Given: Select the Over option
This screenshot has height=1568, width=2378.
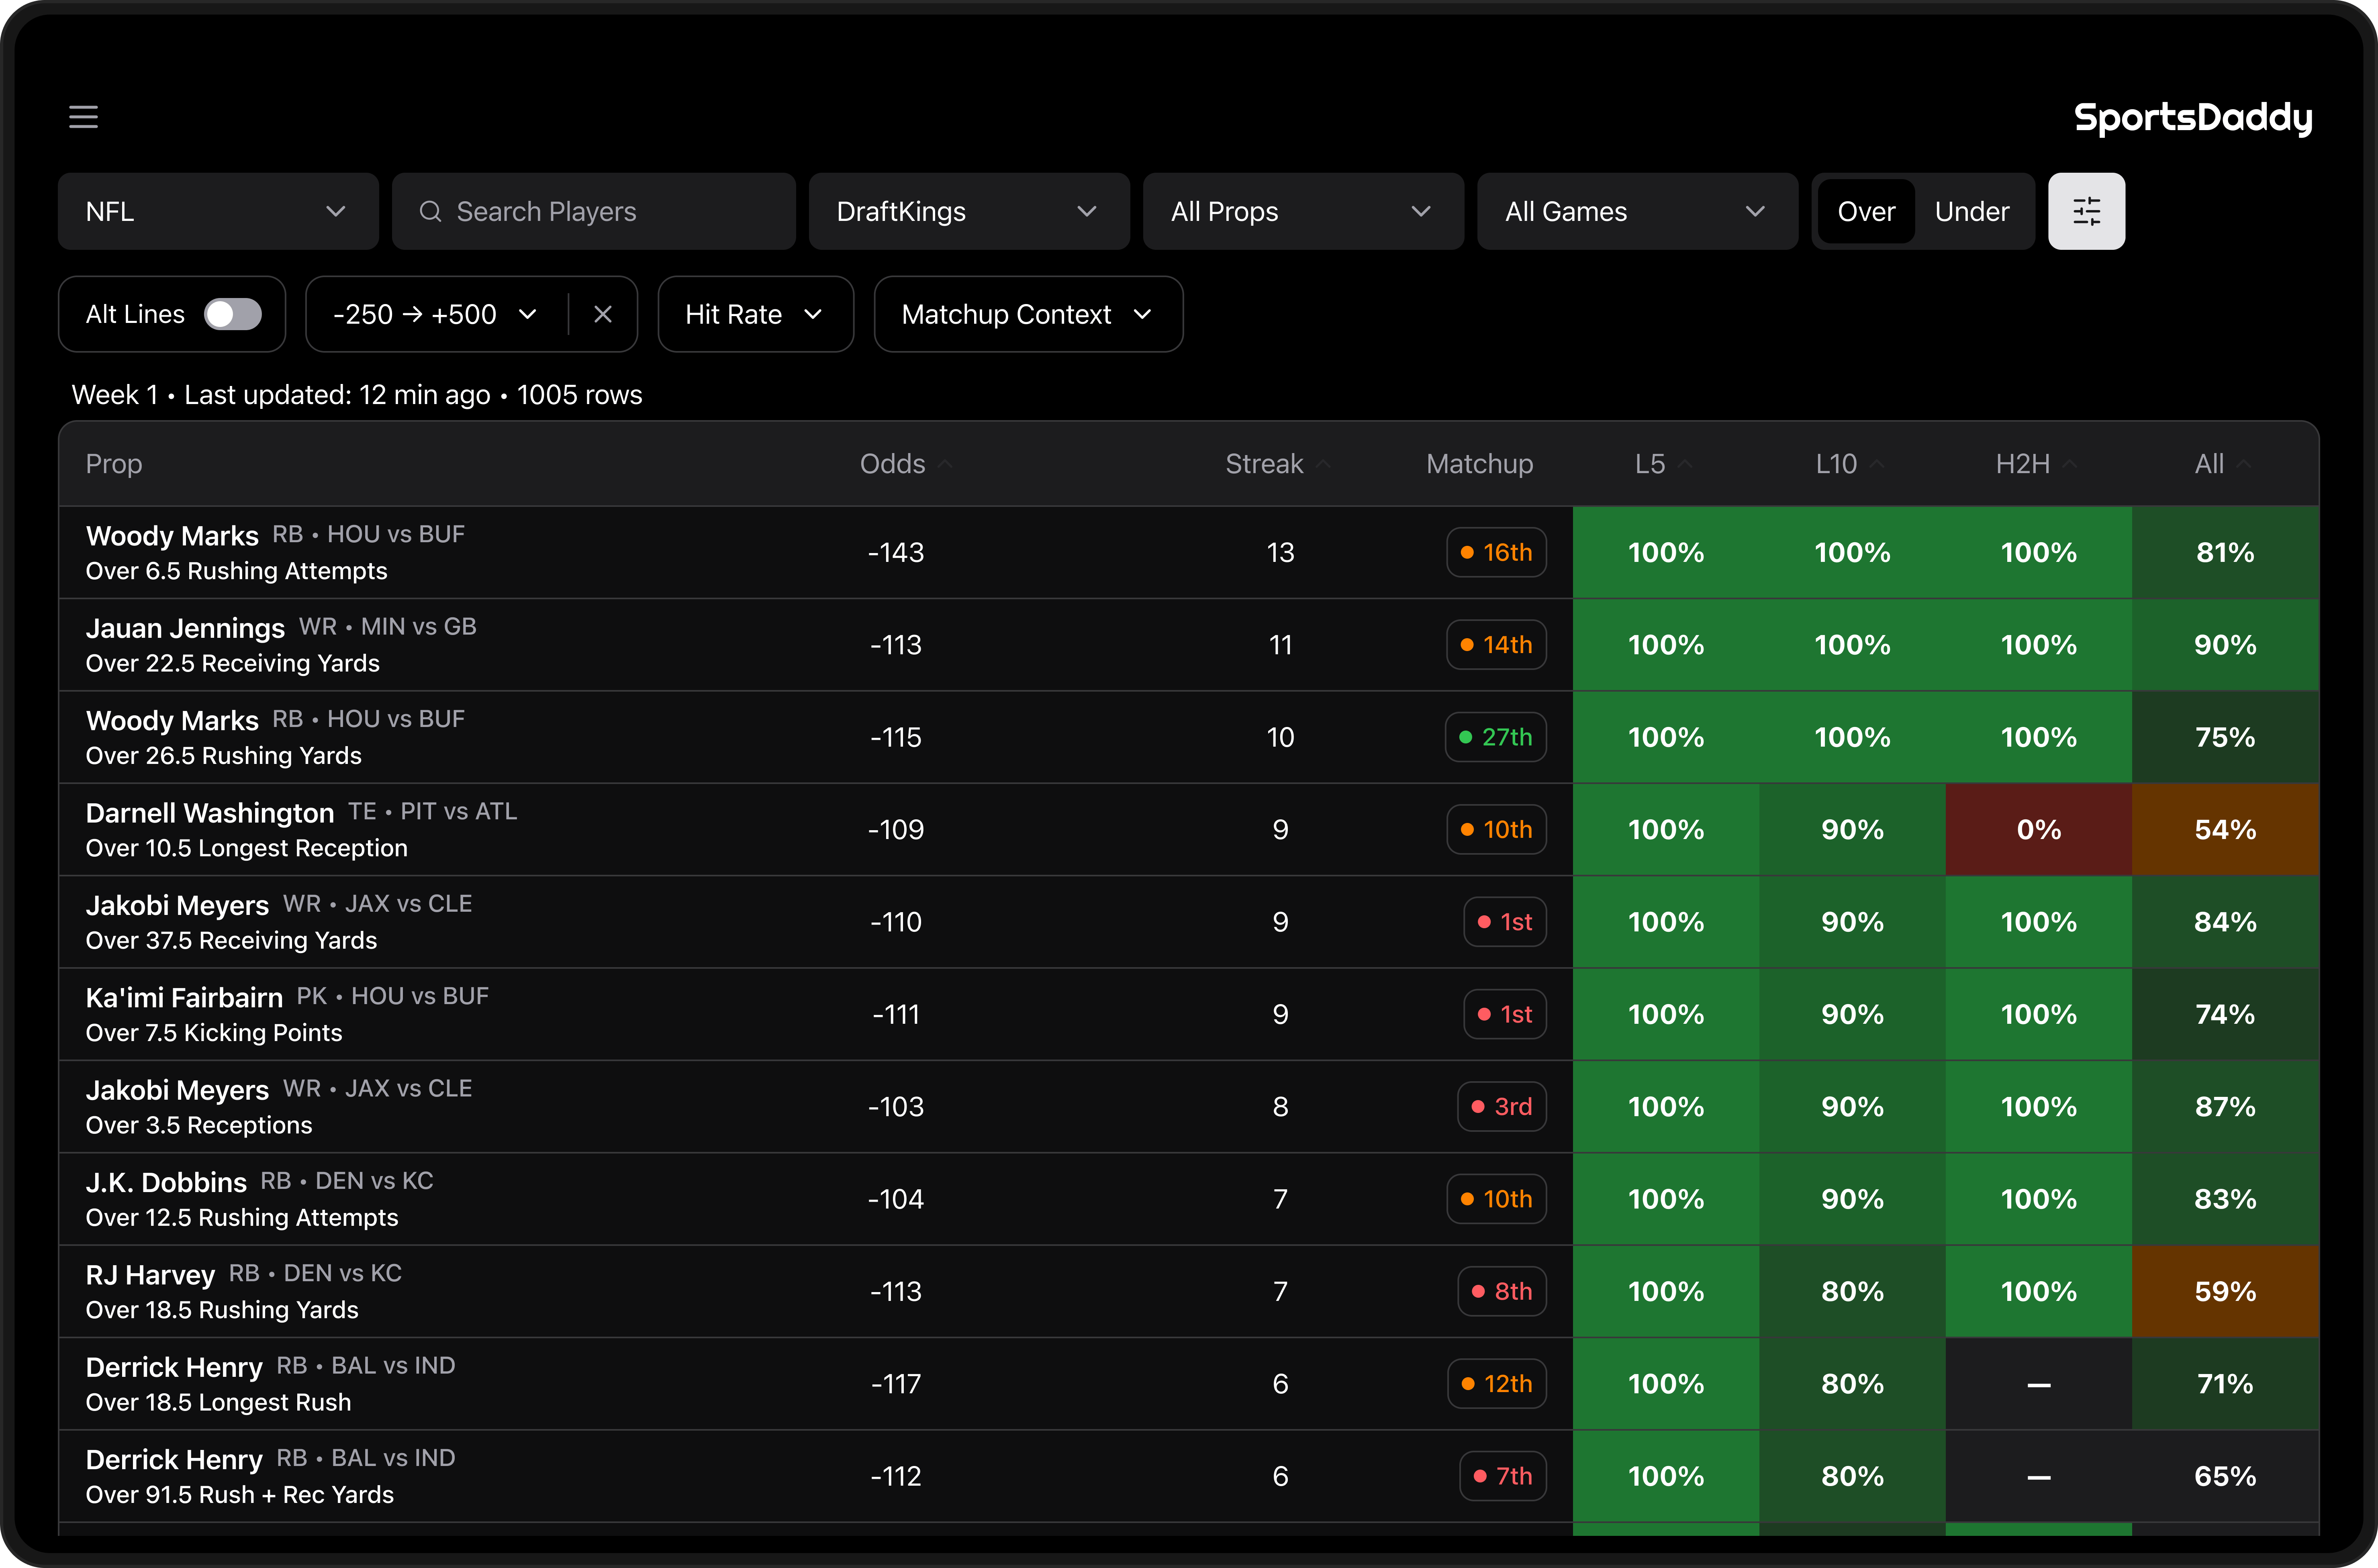Looking at the screenshot, I should coord(1866,211).
